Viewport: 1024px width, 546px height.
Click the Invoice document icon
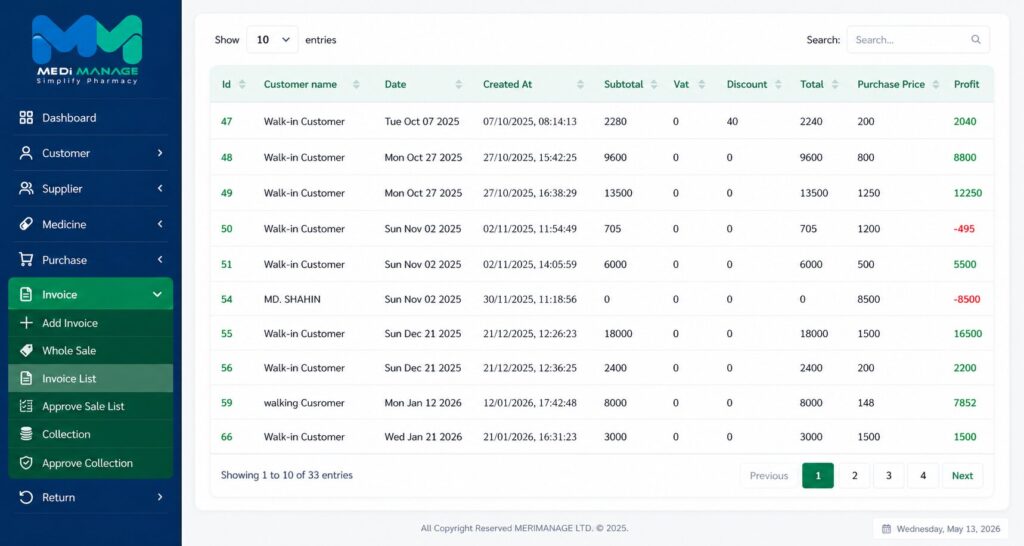pos(26,295)
